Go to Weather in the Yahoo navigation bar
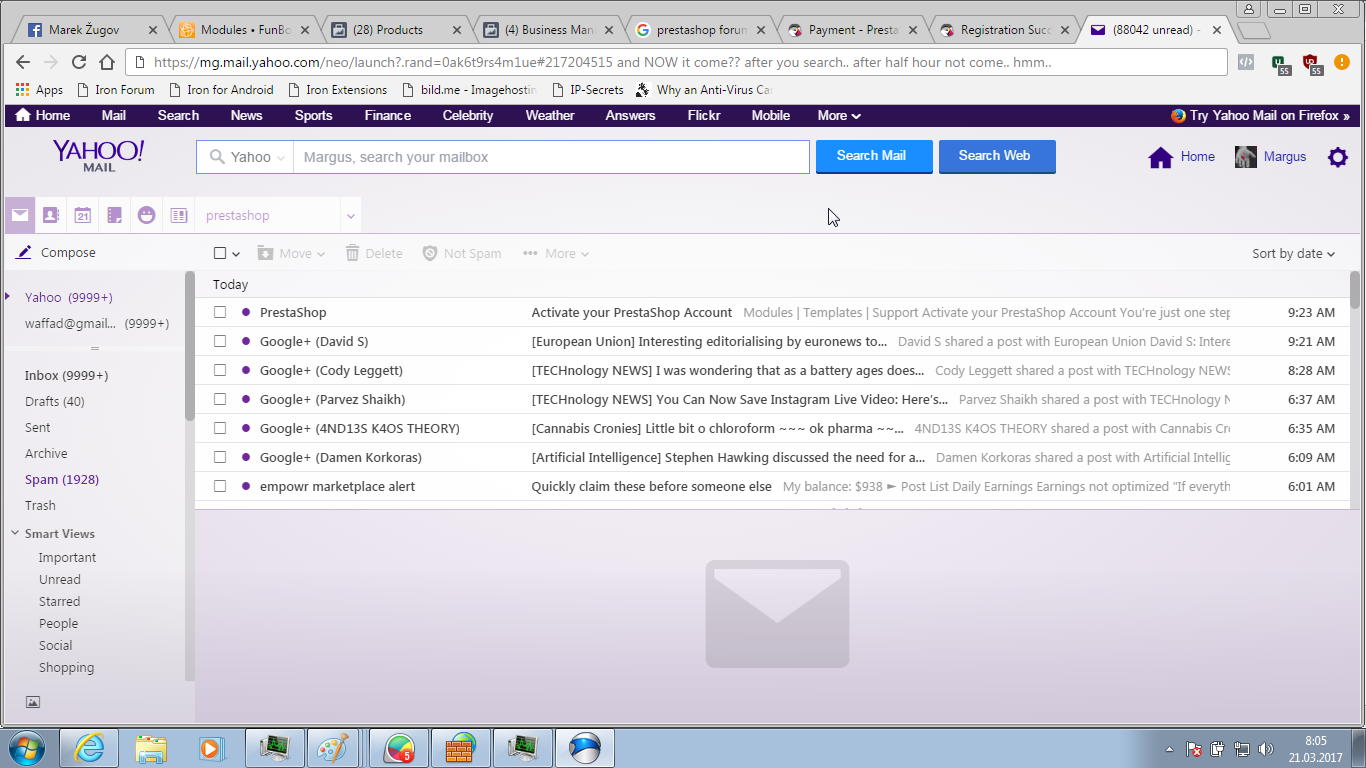1366x768 pixels. coord(550,115)
